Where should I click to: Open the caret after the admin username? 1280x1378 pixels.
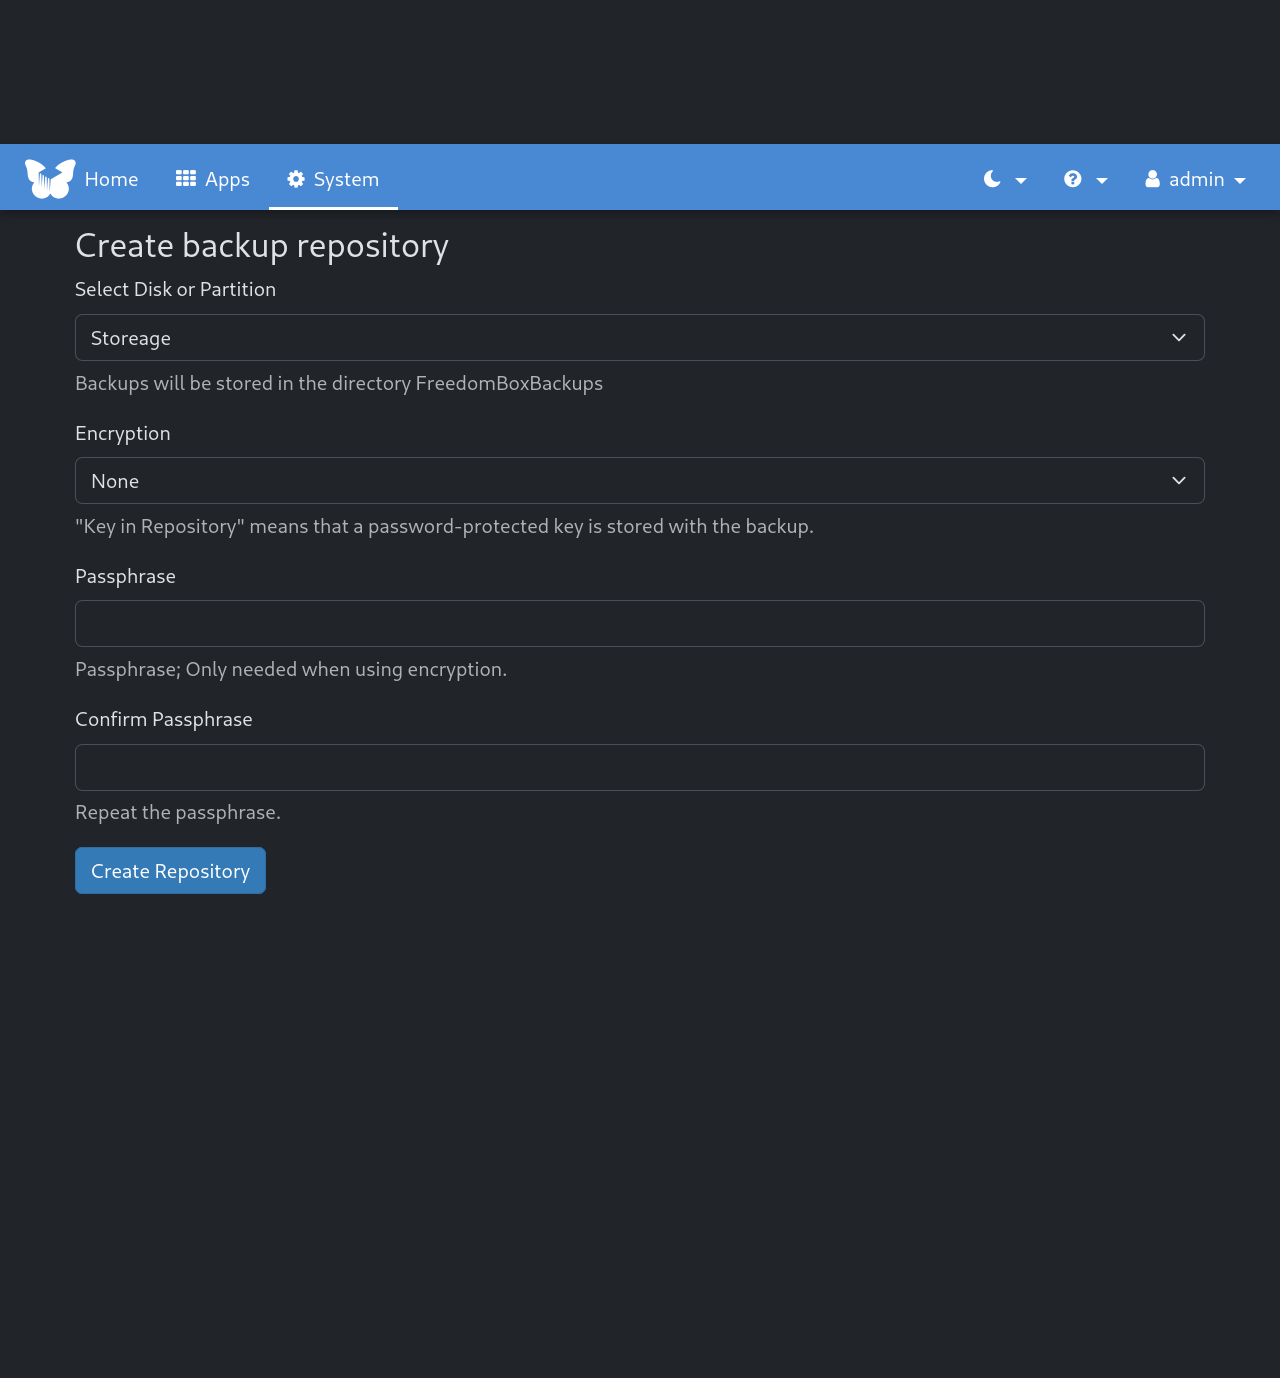pos(1240,181)
